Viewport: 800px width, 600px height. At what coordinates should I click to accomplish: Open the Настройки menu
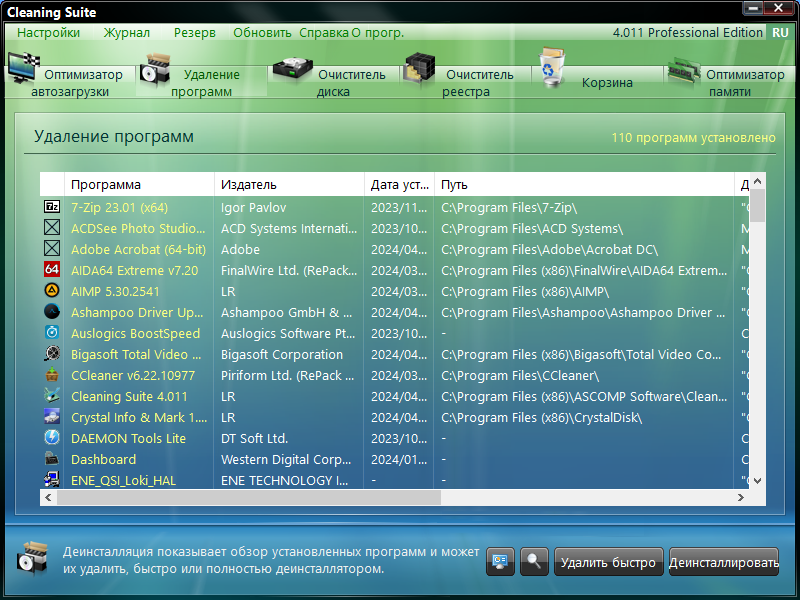tap(48, 33)
